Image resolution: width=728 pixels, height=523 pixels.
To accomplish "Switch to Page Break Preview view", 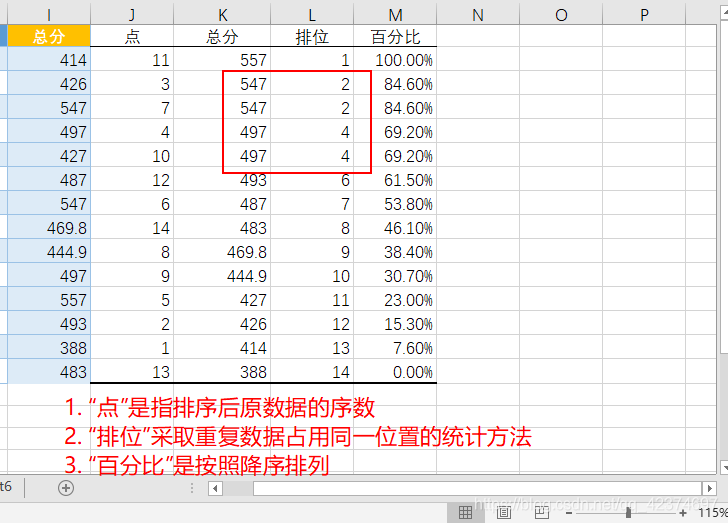I will [x=541, y=513].
